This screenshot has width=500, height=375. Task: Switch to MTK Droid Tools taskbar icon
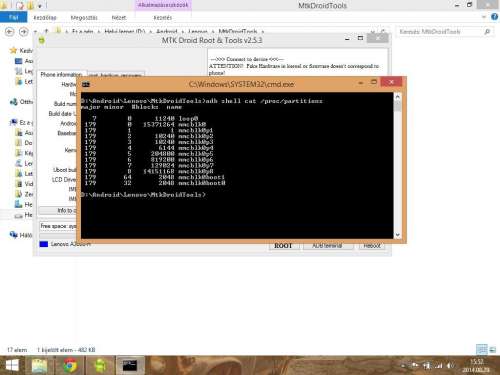tap(100, 366)
